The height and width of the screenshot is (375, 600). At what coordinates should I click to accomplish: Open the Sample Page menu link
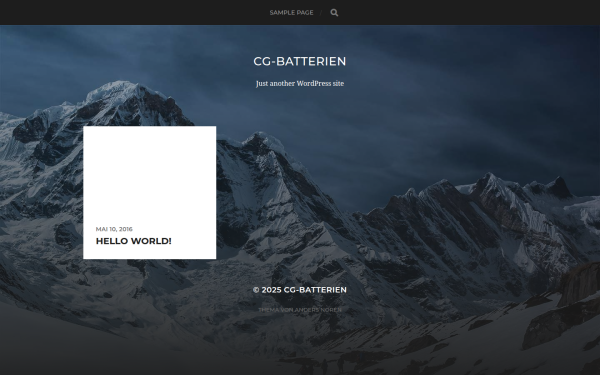click(x=291, y=13)
